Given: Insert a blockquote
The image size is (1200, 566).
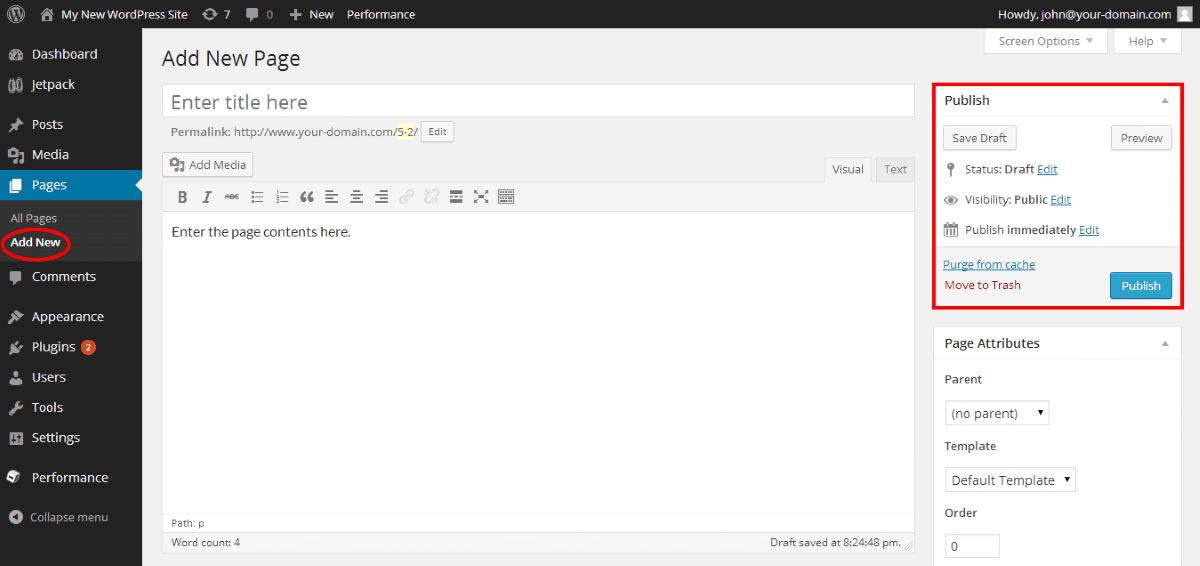Looking at the screenshot, I should tap(307, 197).
